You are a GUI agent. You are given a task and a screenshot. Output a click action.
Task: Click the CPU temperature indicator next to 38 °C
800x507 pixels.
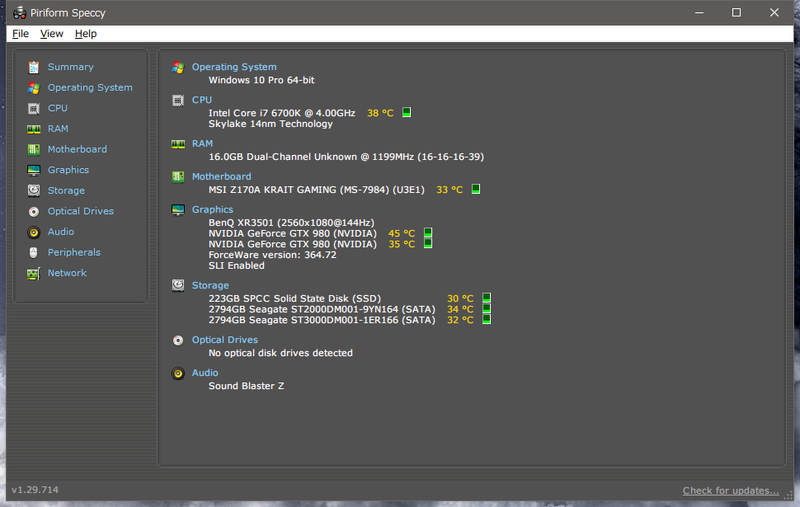[x=407, y=112]
